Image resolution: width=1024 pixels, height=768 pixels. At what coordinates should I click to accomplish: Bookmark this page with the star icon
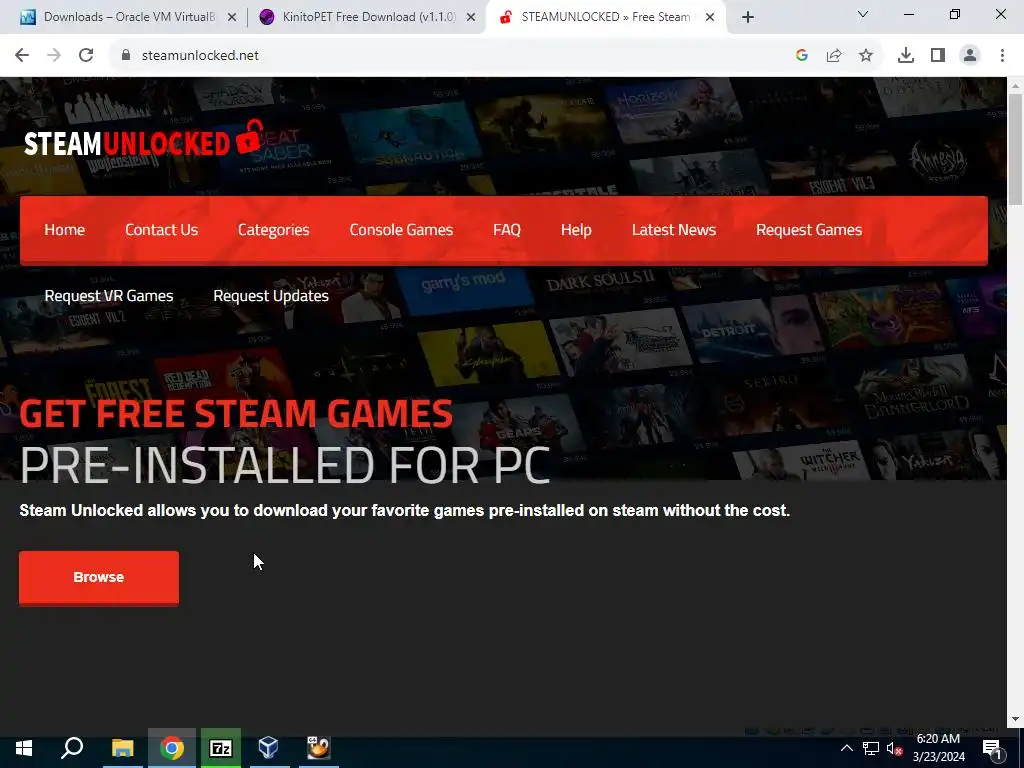(x=866, y=56)
